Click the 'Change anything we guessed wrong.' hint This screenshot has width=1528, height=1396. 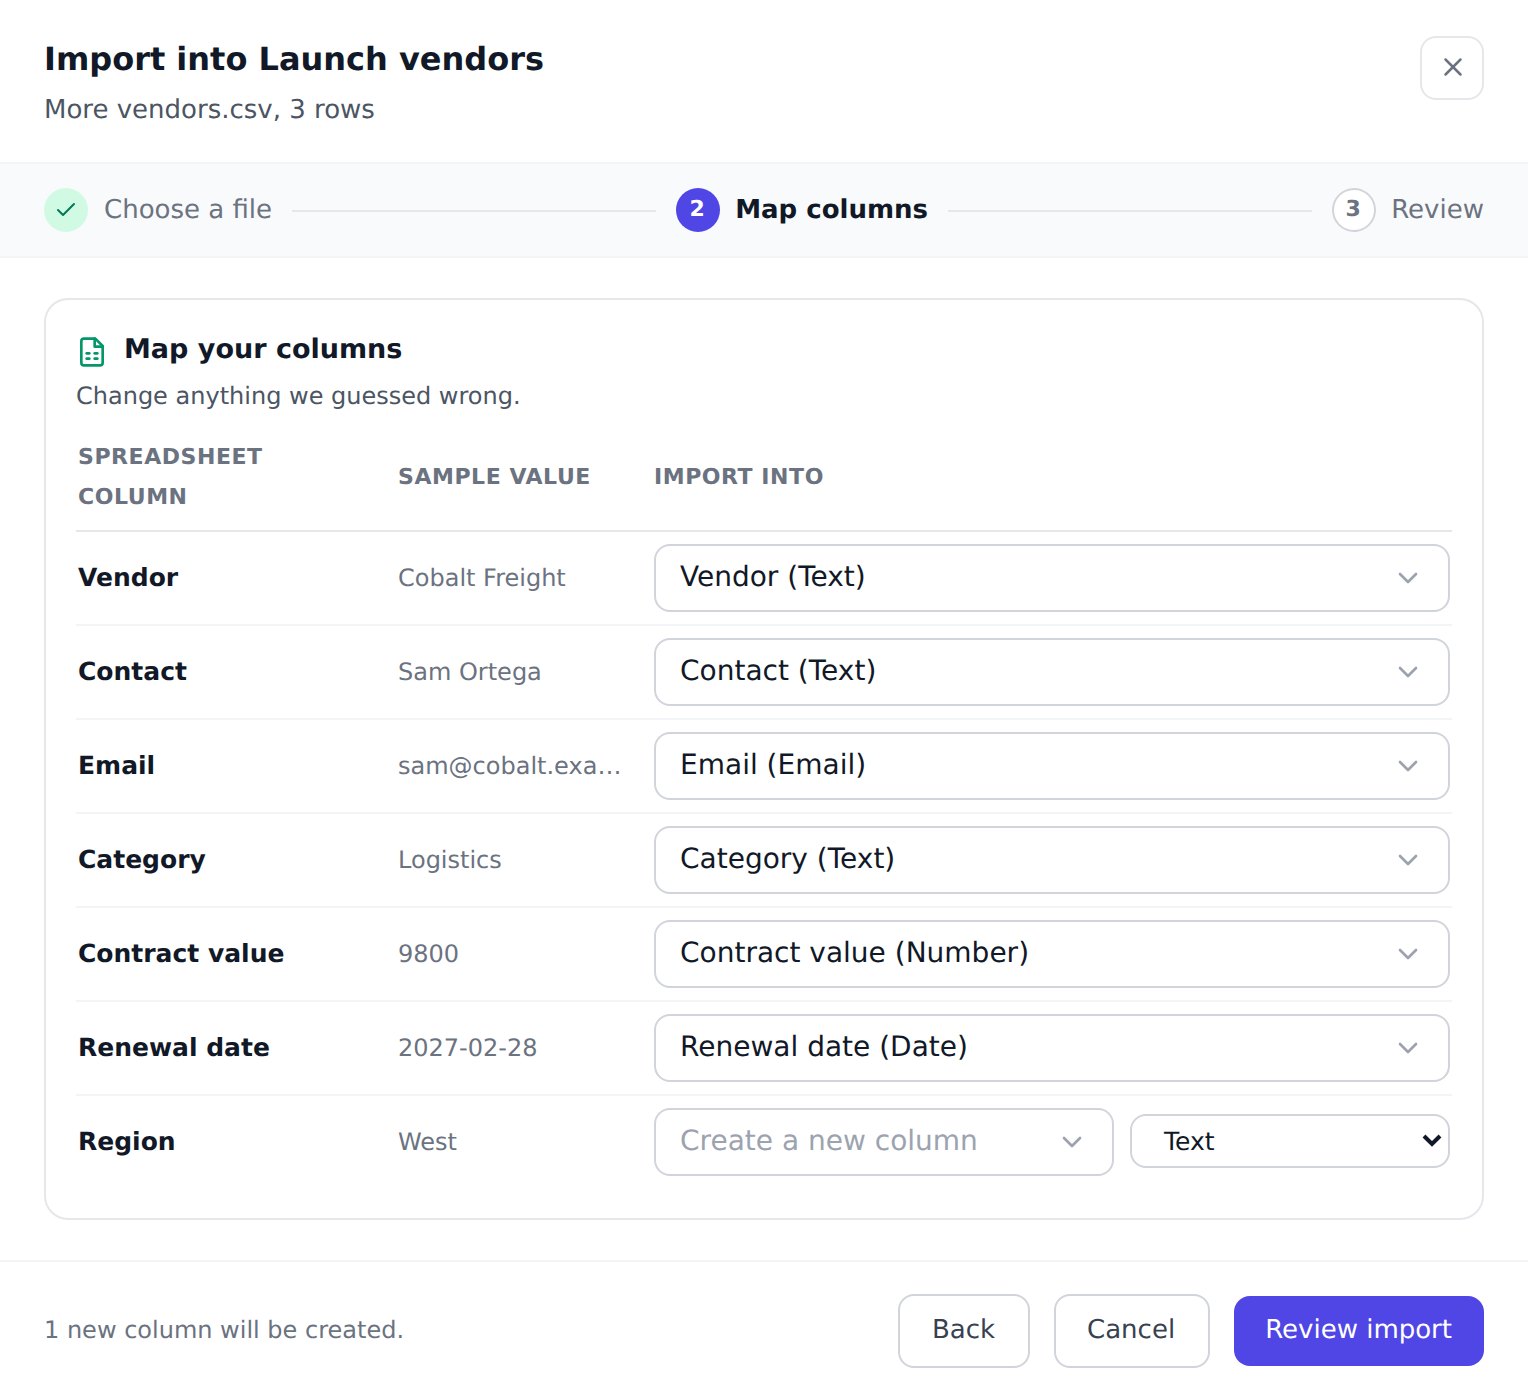coord(298,396)
